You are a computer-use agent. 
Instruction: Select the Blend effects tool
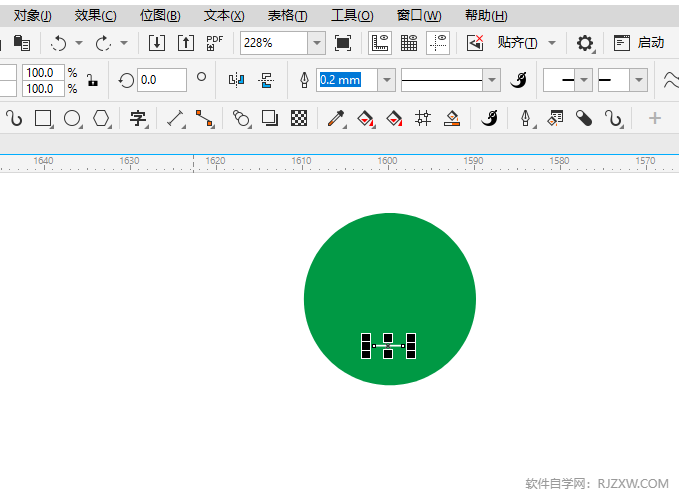pos(242,118)
